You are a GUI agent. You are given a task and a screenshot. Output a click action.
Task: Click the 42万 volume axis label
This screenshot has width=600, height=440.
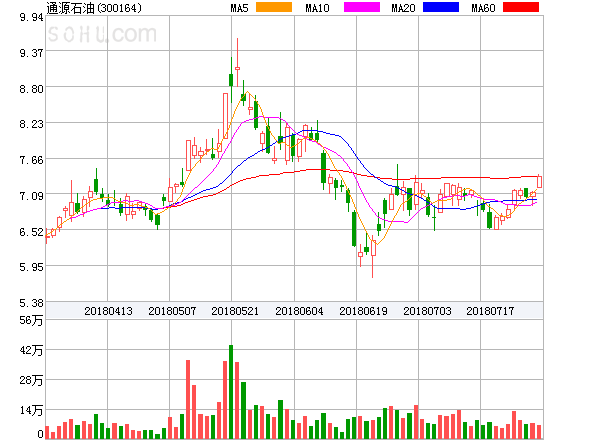(x=31, y=350)
